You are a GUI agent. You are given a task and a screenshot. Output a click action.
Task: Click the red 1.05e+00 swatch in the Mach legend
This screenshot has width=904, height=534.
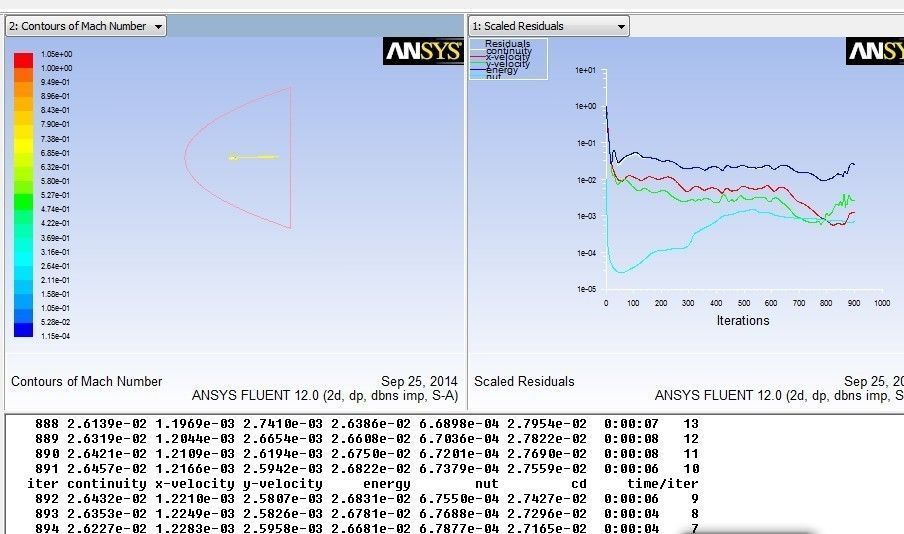point(24,60)
